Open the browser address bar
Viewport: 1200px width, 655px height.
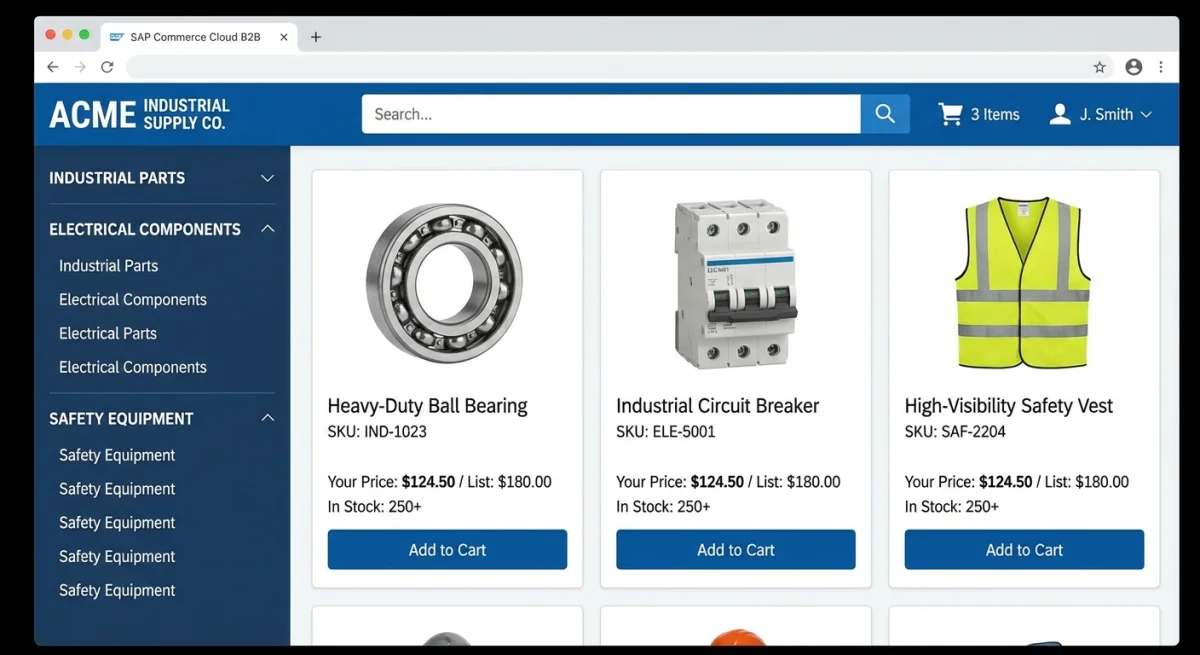(x=600, y=67)
